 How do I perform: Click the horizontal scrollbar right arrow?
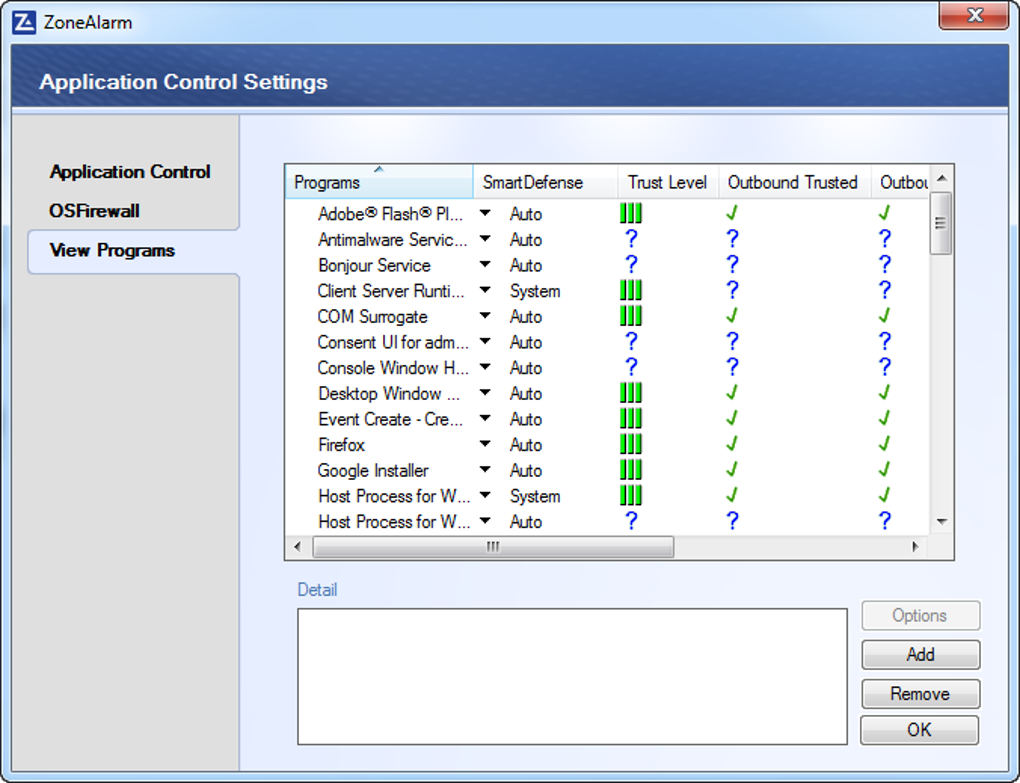(914, 547)
